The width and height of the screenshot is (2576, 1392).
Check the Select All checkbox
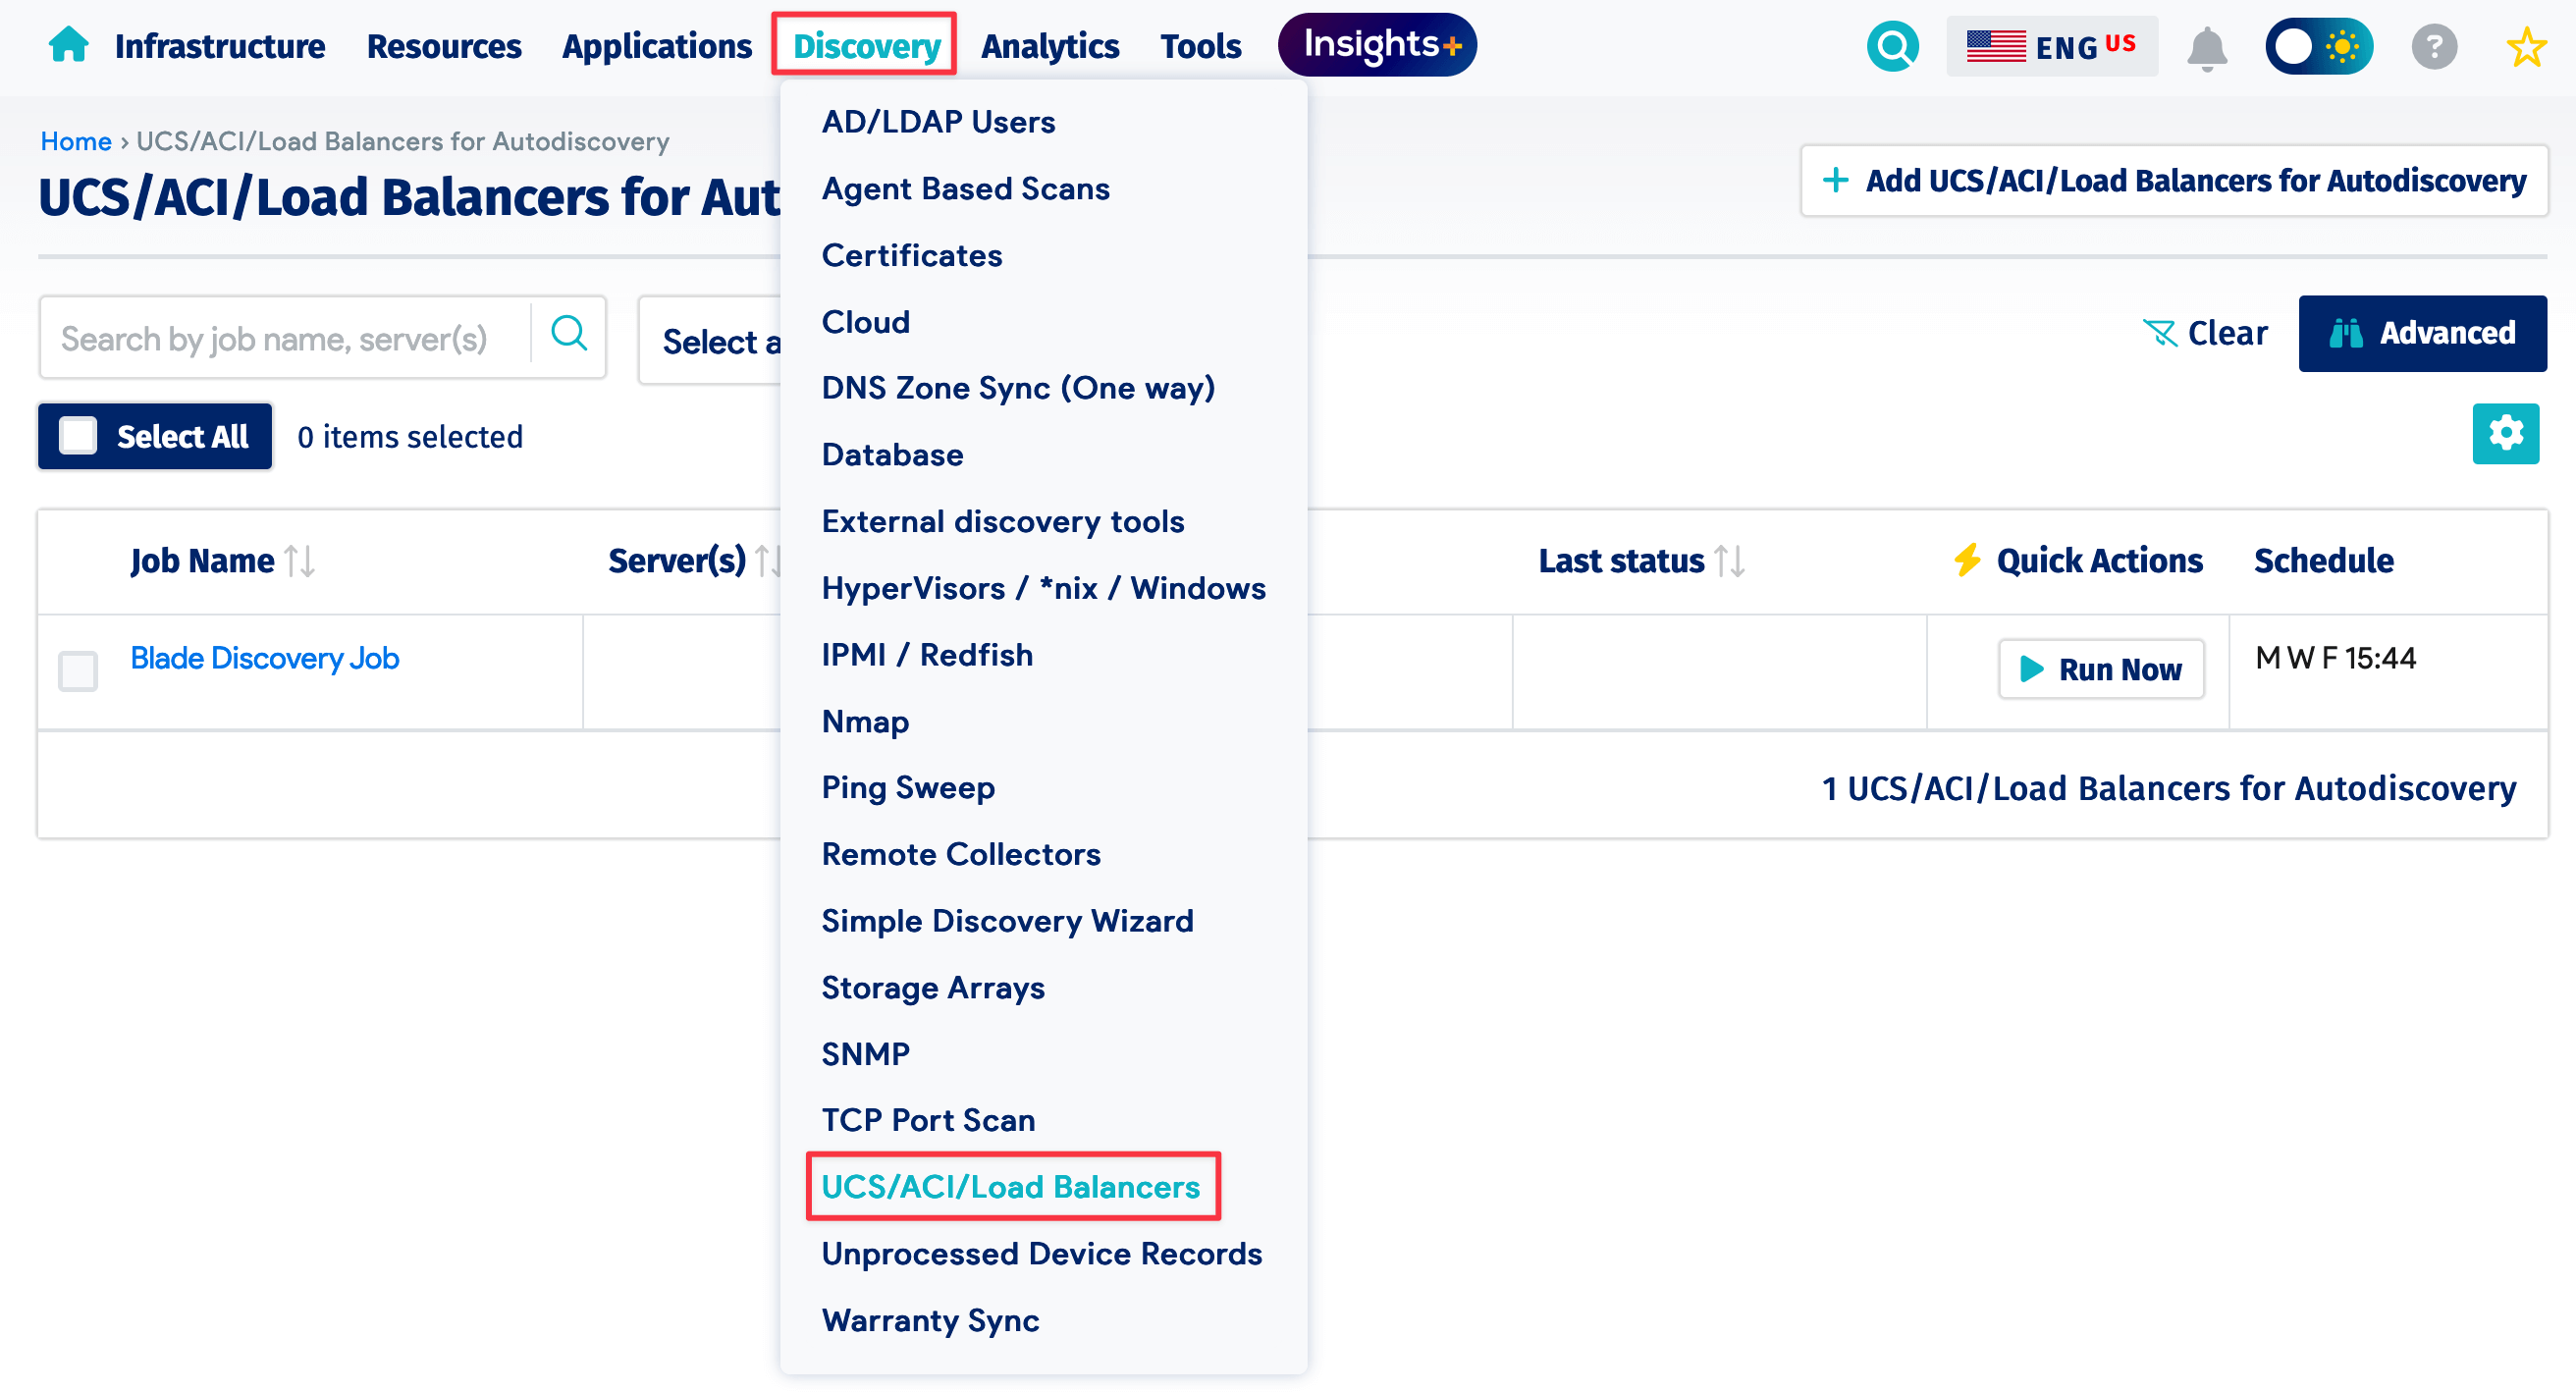click(77, 436)
